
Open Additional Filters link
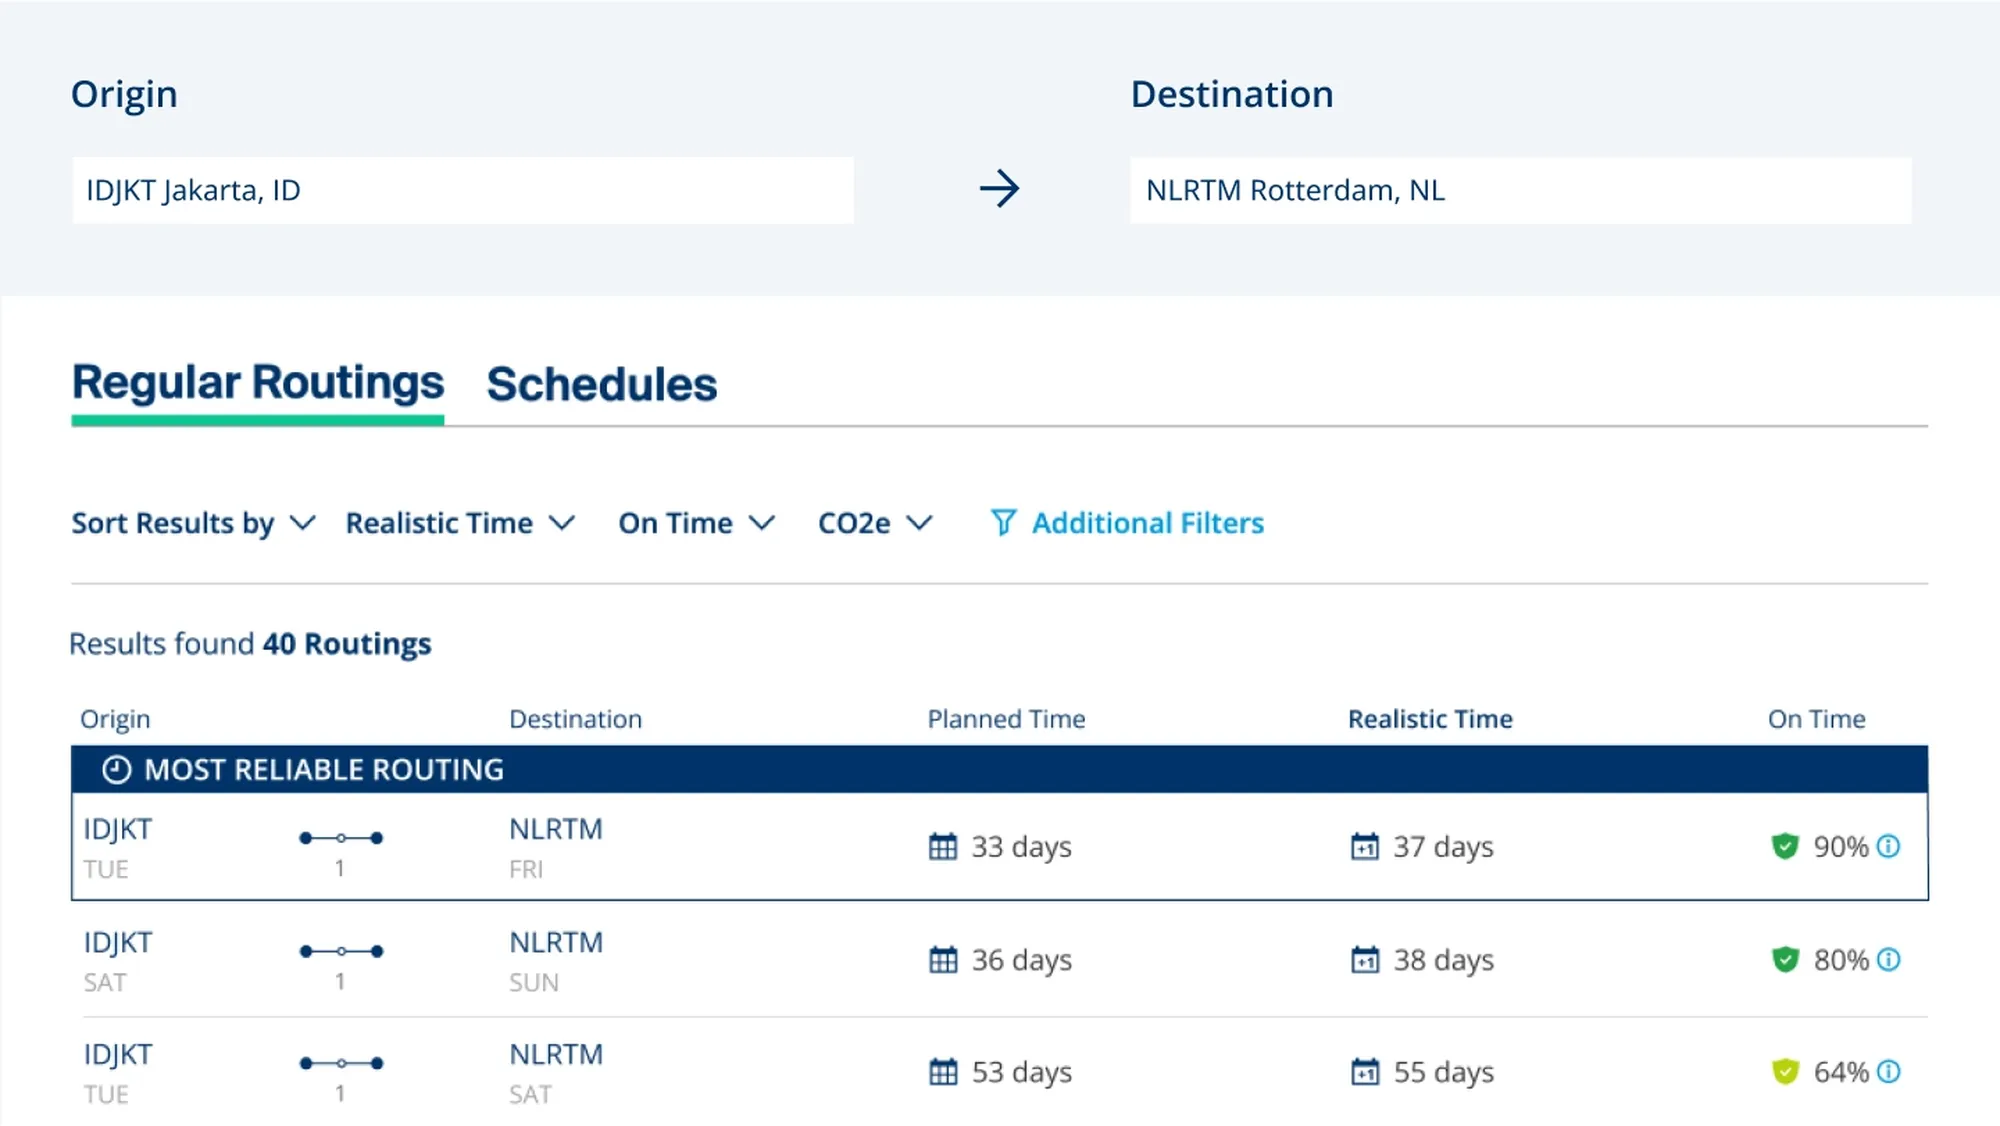(x=1147, y=523)
